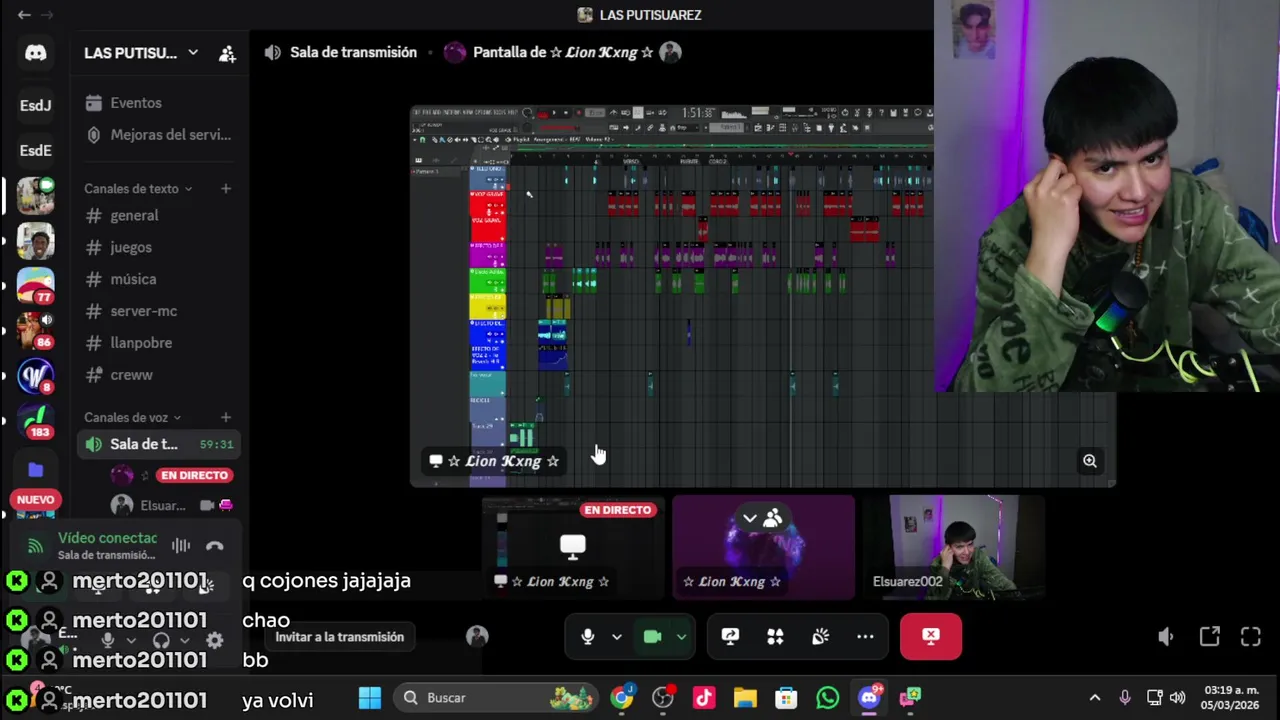This screenshot has width=1280, height=720.
Task: Click Invitar a la transmisión button
Action: (340, 637)
